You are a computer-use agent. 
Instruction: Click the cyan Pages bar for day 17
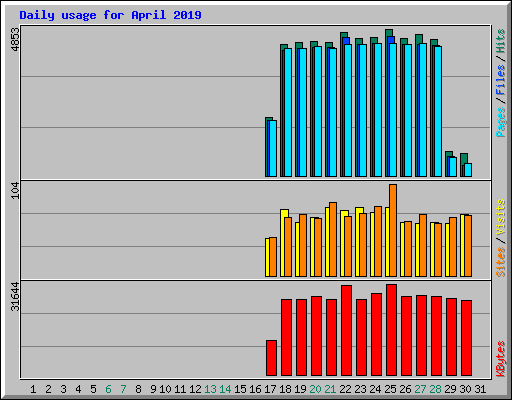click(x=273, y=148)
